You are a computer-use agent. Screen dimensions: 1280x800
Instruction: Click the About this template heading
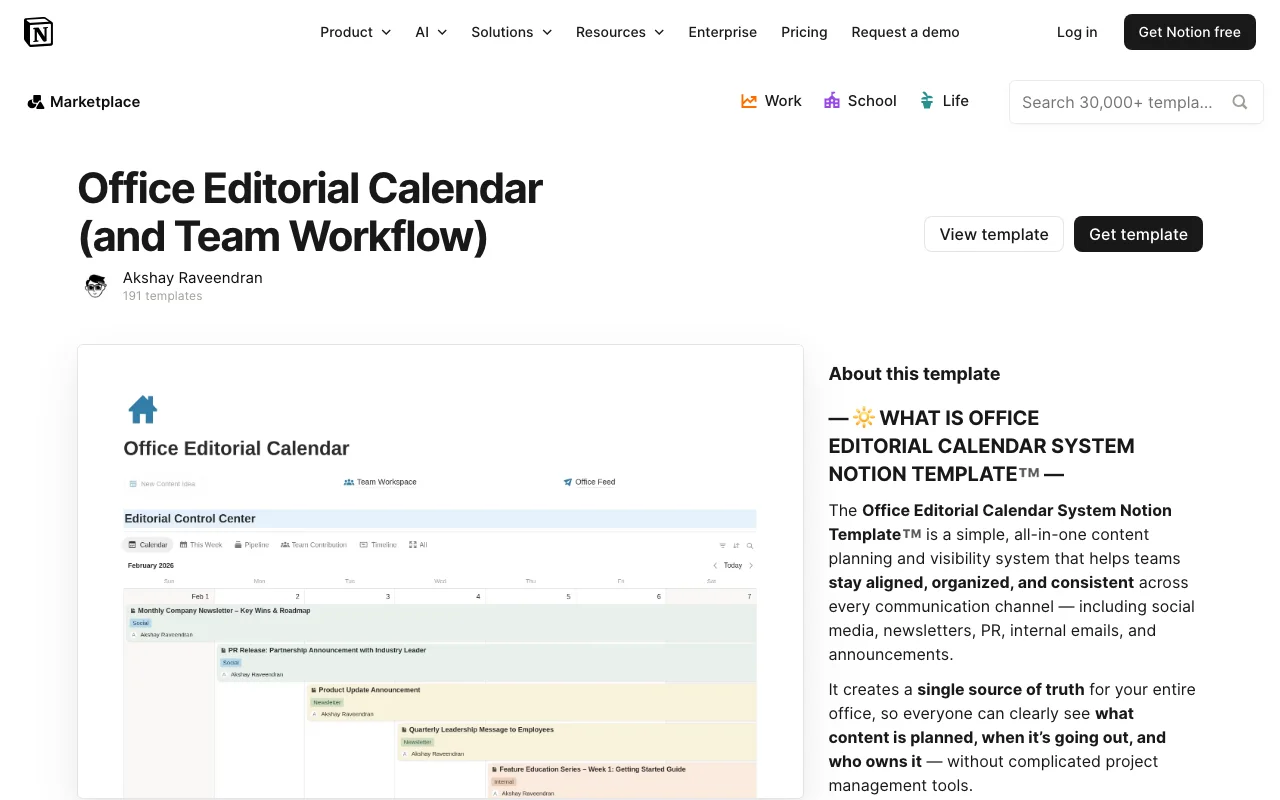click(914, 374)
